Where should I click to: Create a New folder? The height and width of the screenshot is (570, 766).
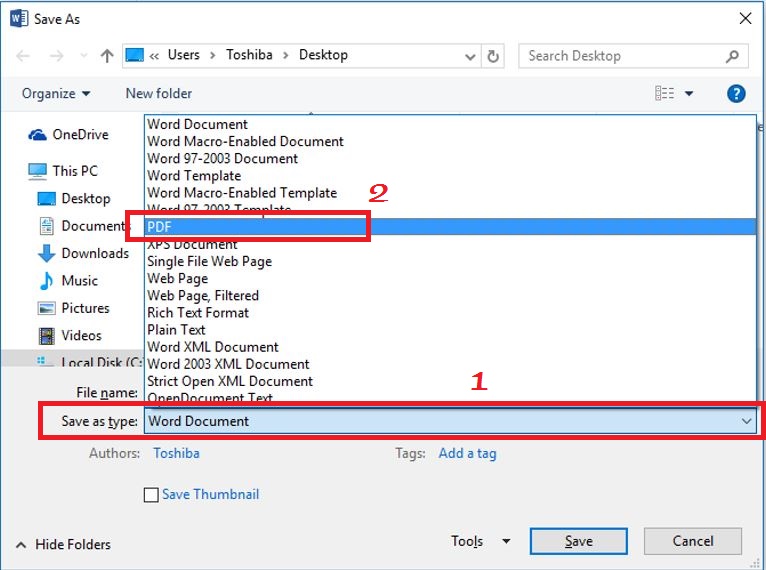[x=159, y=93]
